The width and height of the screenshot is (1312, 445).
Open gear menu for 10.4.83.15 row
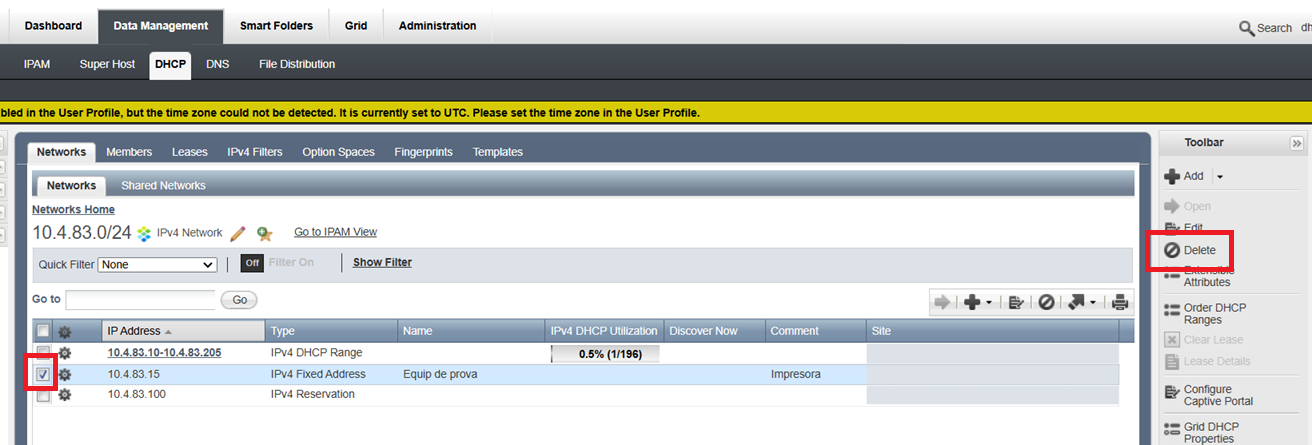coord(65,374)
